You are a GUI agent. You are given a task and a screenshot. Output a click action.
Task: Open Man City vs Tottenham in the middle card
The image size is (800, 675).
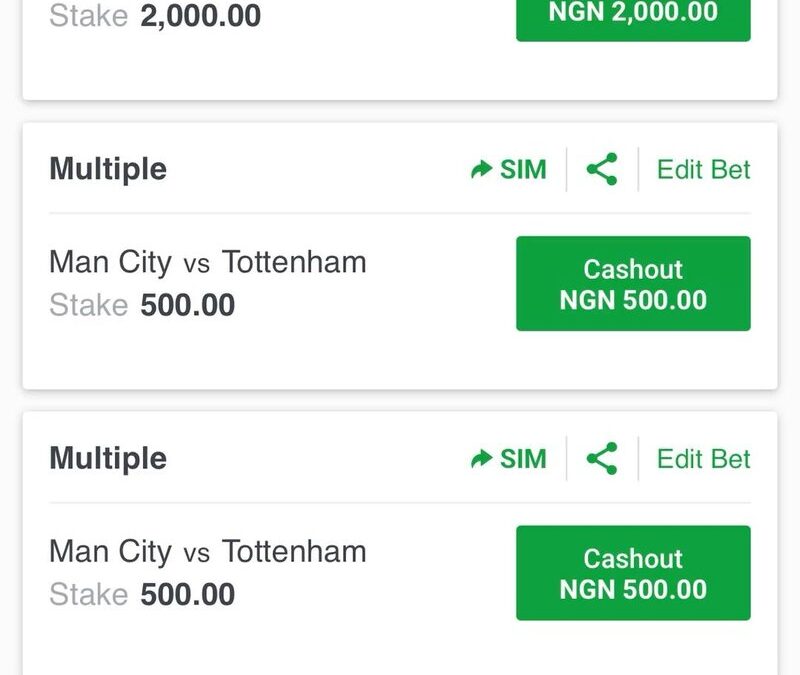point(208,262)
